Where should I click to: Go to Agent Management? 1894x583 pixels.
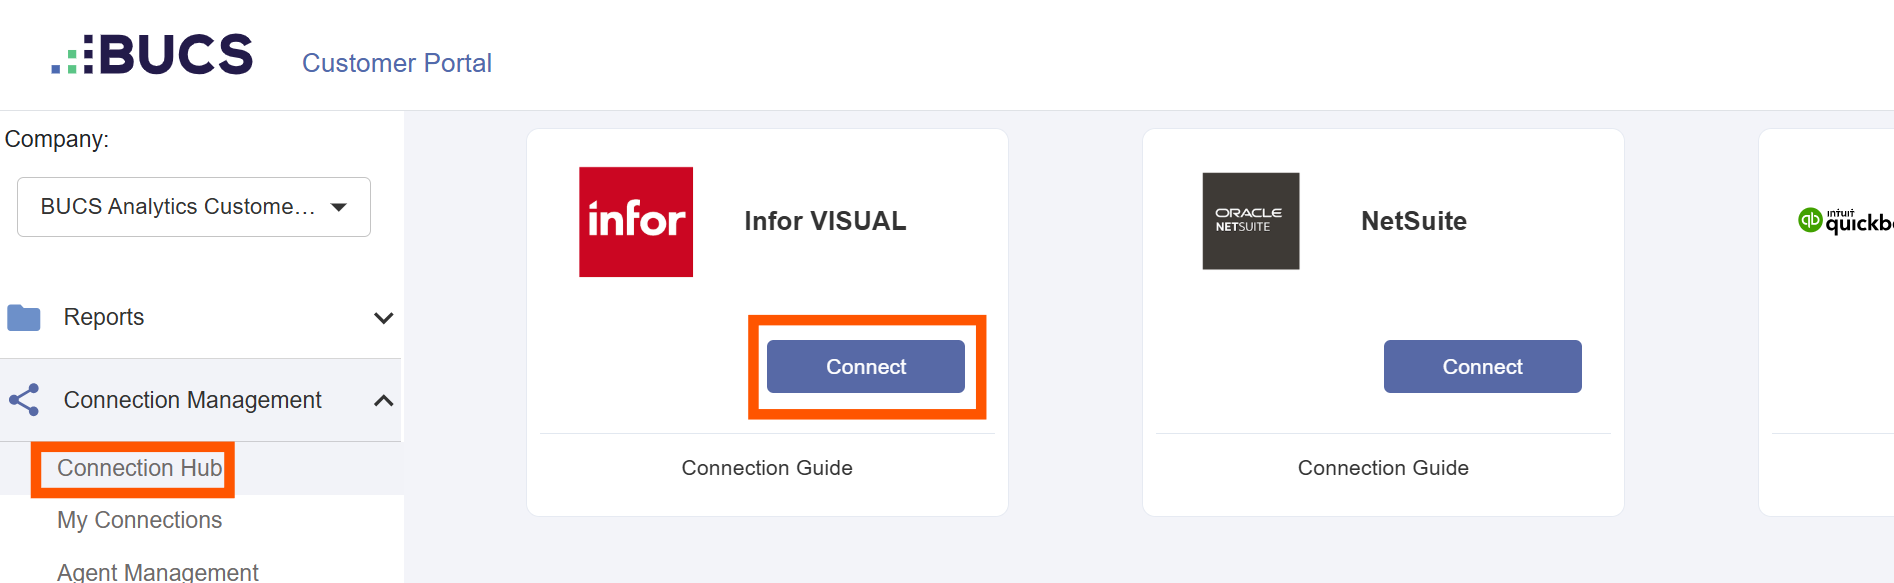click(158, 571)
